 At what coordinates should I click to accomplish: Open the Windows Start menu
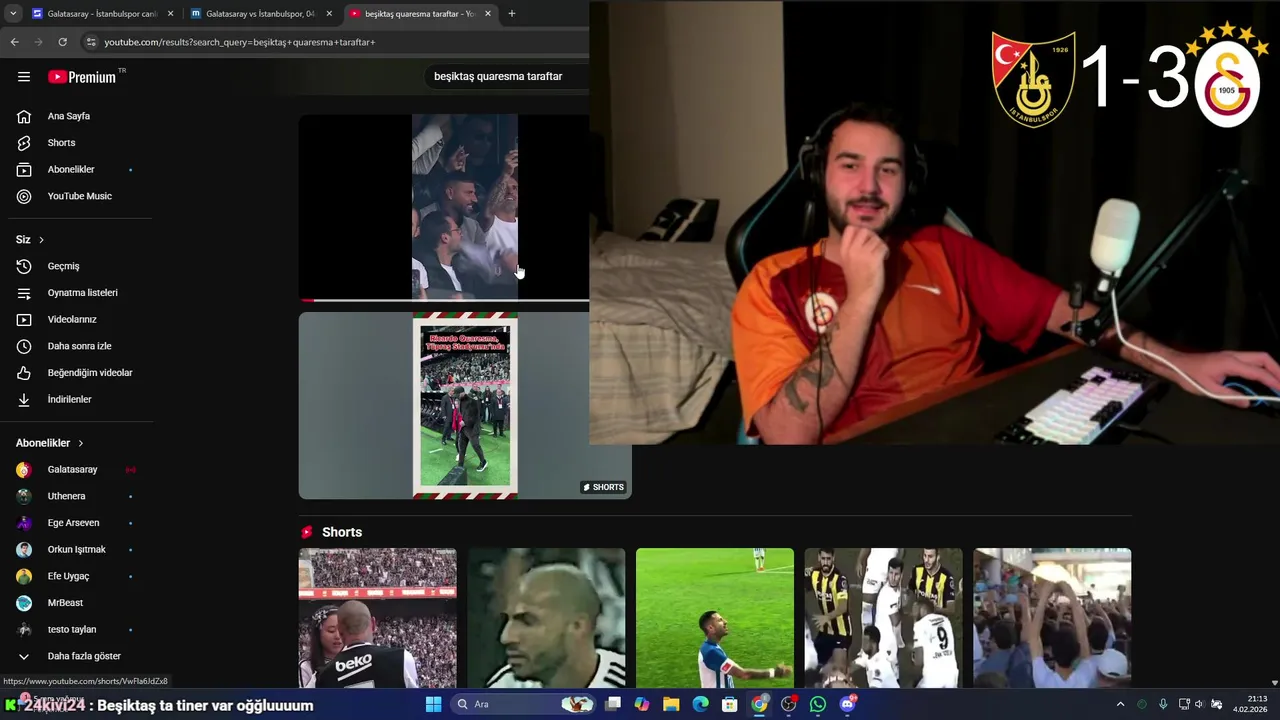coord(433,704)
